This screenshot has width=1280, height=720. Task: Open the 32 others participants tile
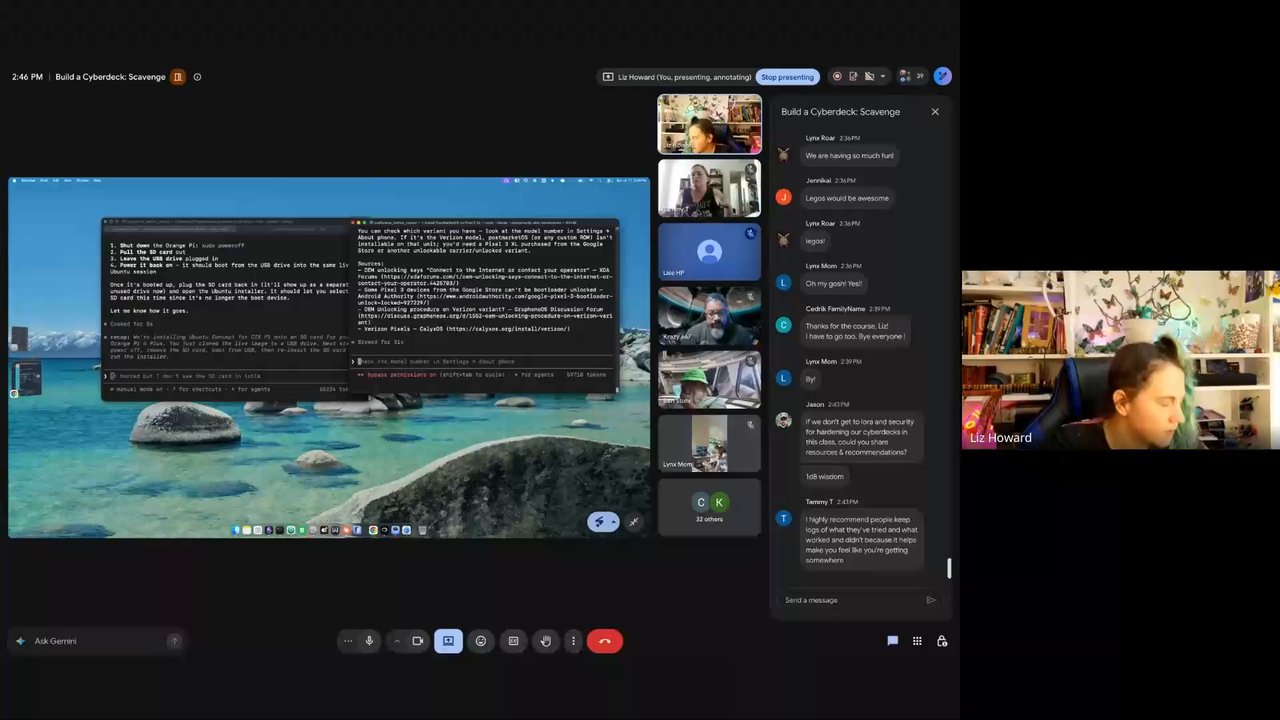709,507
